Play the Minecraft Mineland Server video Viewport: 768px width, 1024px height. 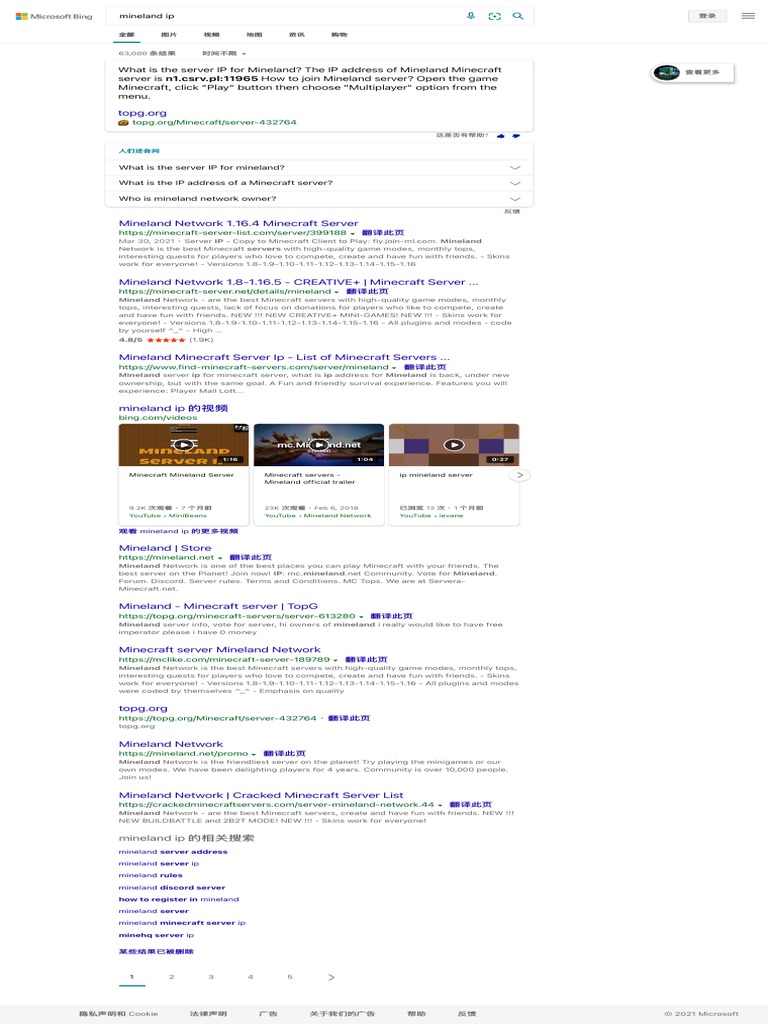click(x=184, y=445)
